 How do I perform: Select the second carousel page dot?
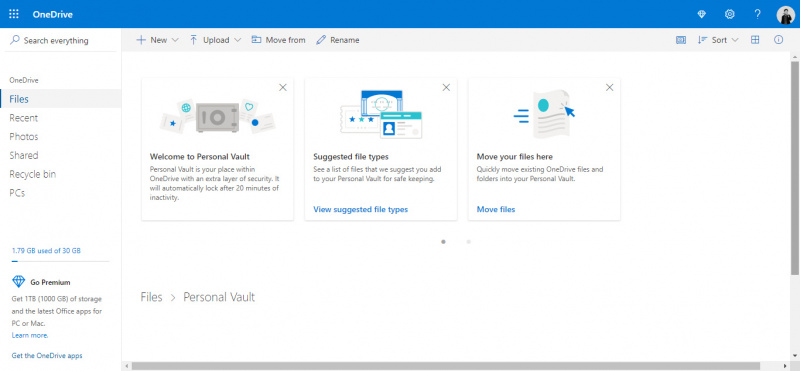(x=468, y=242)
